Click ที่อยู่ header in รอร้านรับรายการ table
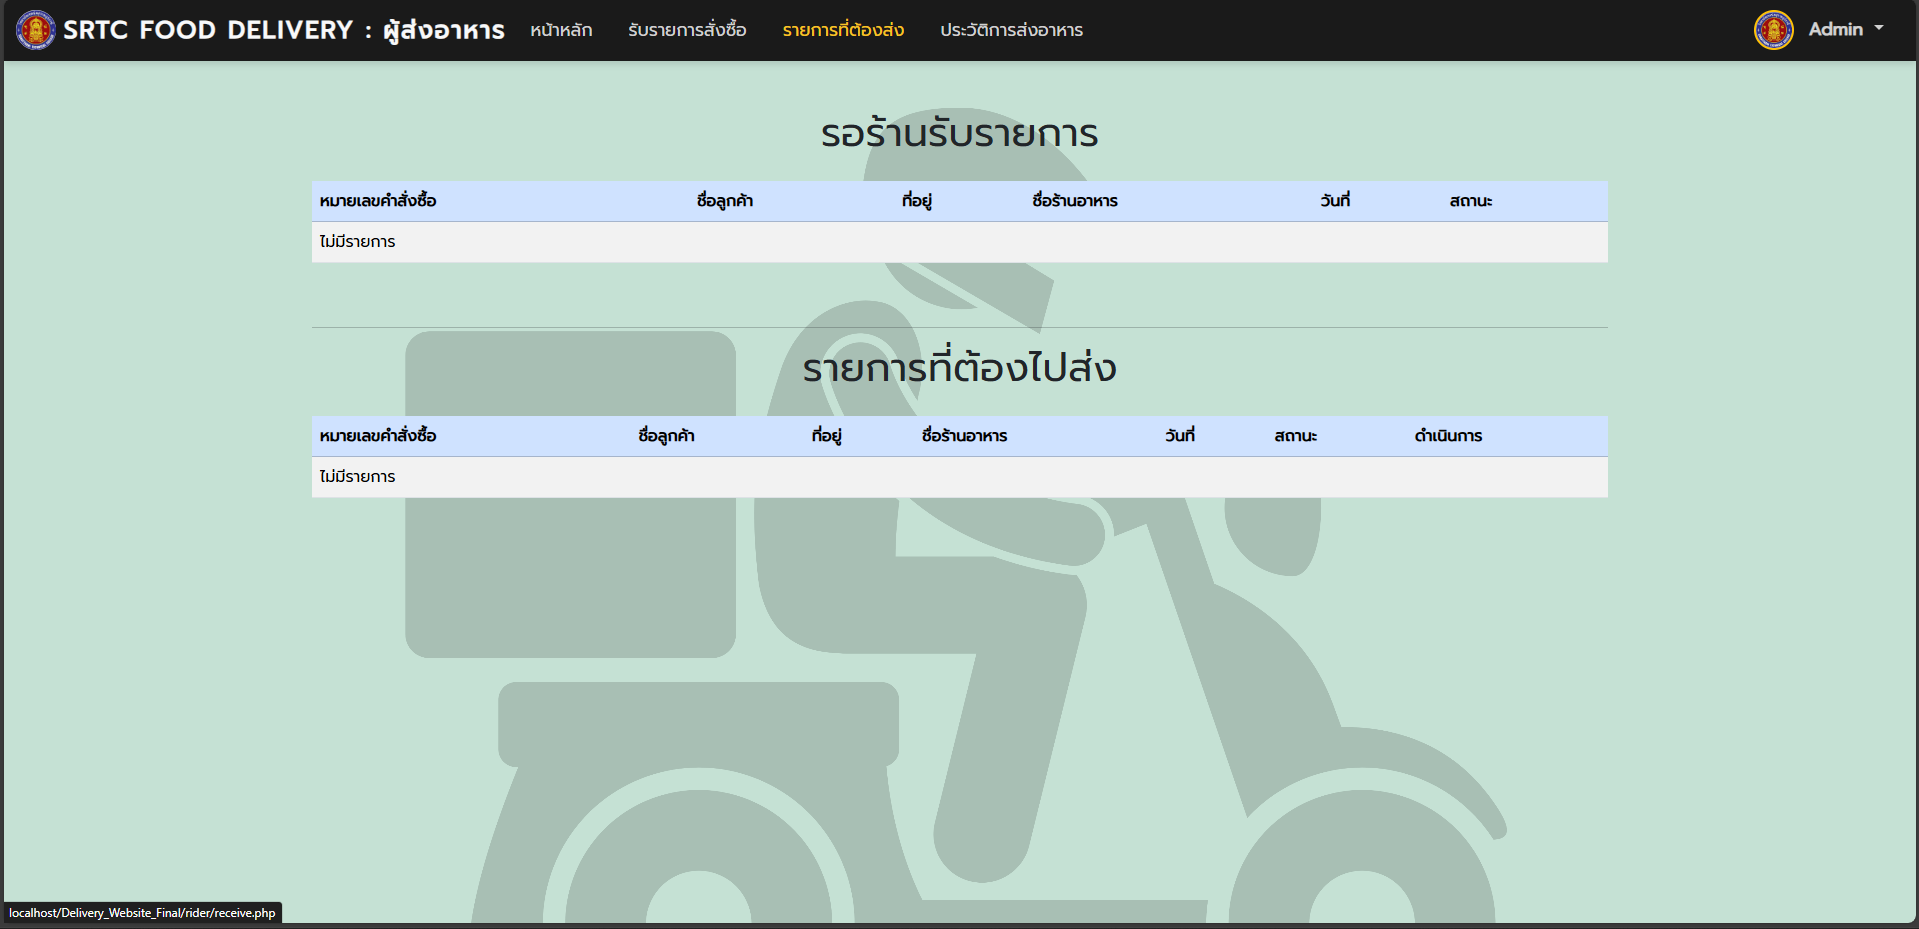The height and width of the screenshot is (929, 1919). coord(916,201)
